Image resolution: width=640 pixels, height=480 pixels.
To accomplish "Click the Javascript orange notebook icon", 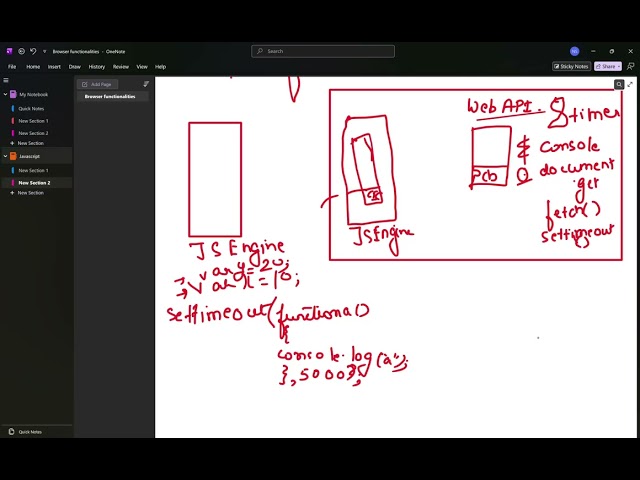I will point(13,156).
